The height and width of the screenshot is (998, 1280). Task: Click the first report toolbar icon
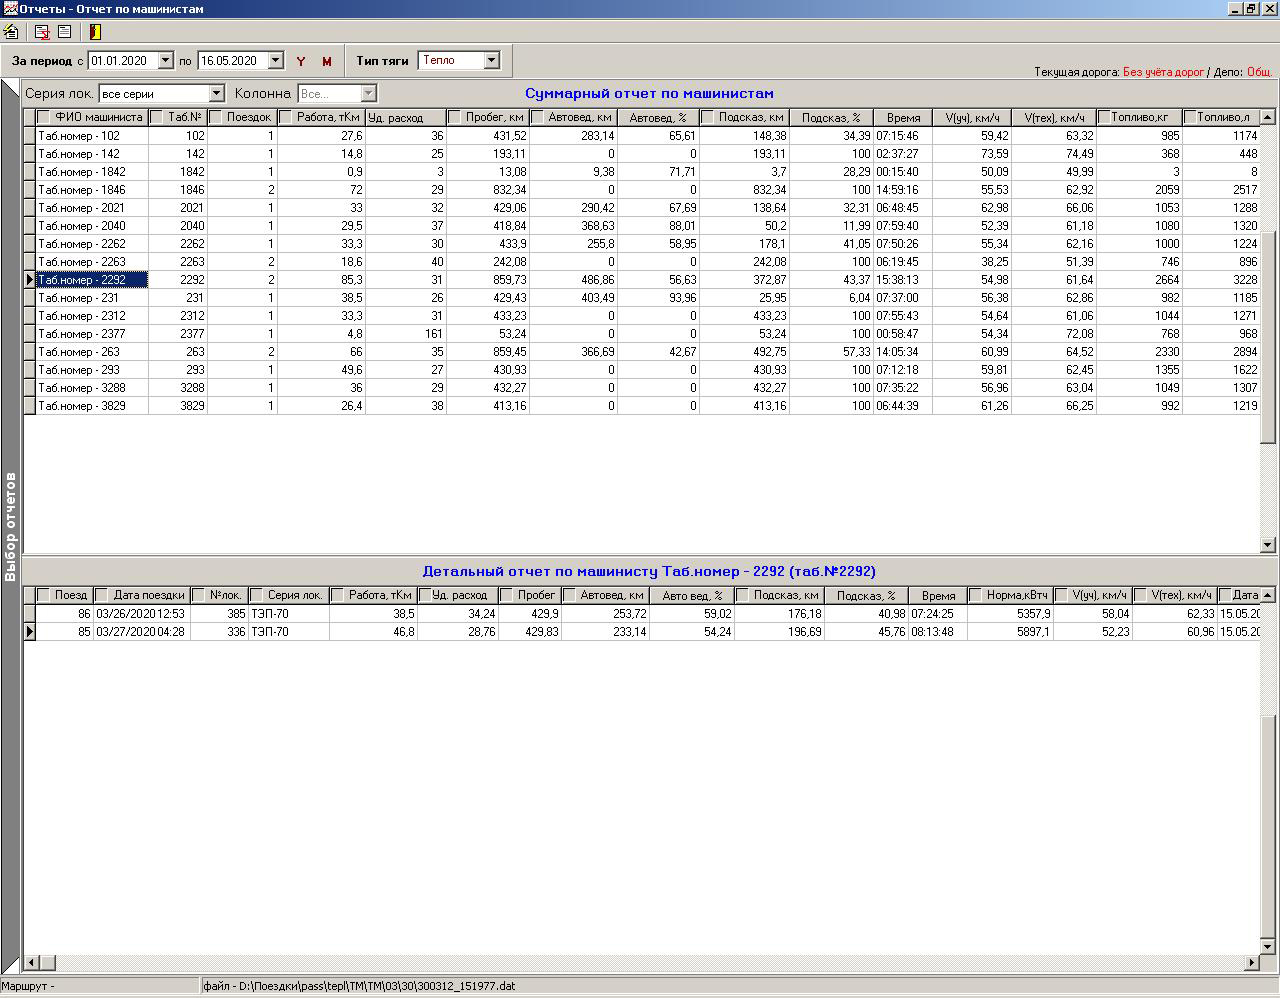(11, 32)
